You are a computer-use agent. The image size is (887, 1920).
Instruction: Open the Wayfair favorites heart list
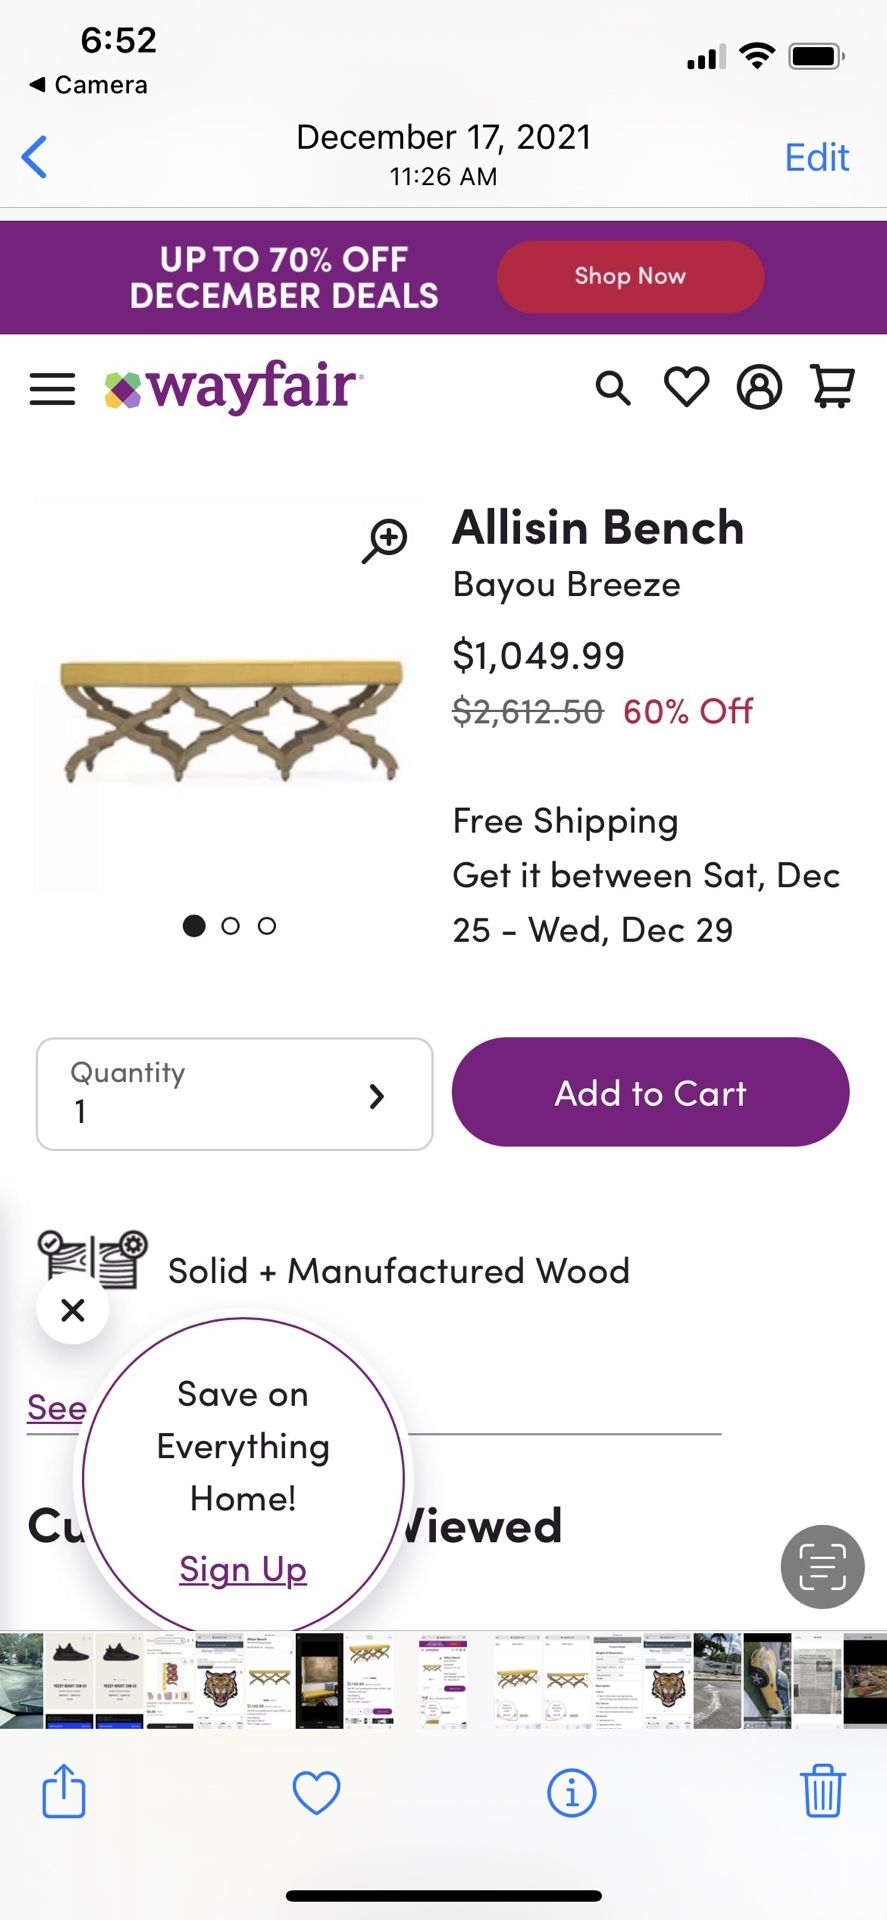click(x=687, y=387)
